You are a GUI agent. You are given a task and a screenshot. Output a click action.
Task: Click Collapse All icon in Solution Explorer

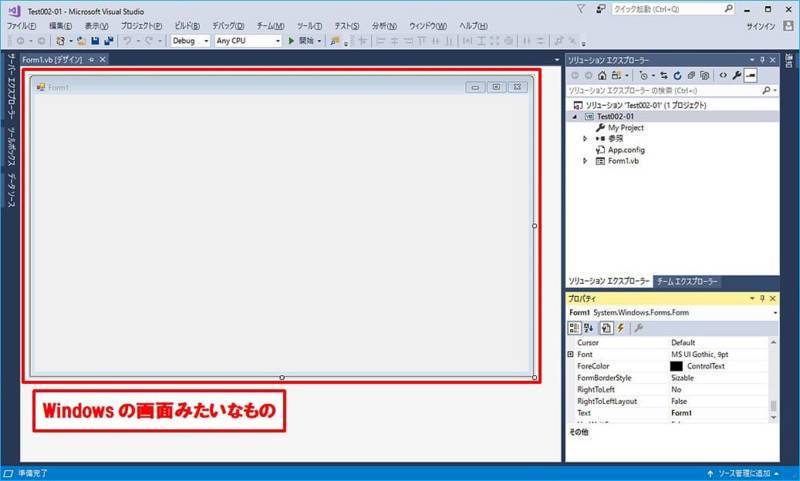[691, 75]
